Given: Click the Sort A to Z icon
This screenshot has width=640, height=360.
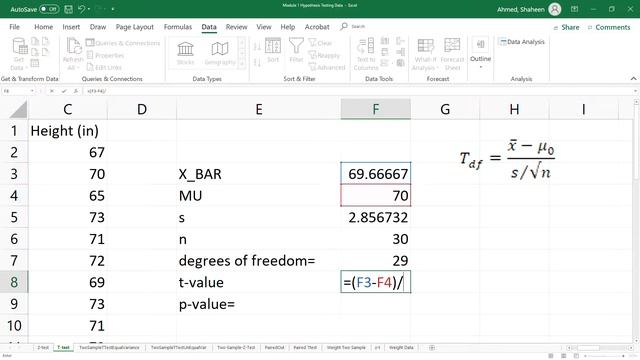Looking at the screenshot, I should pyautogui.click(x=257, y=47).
